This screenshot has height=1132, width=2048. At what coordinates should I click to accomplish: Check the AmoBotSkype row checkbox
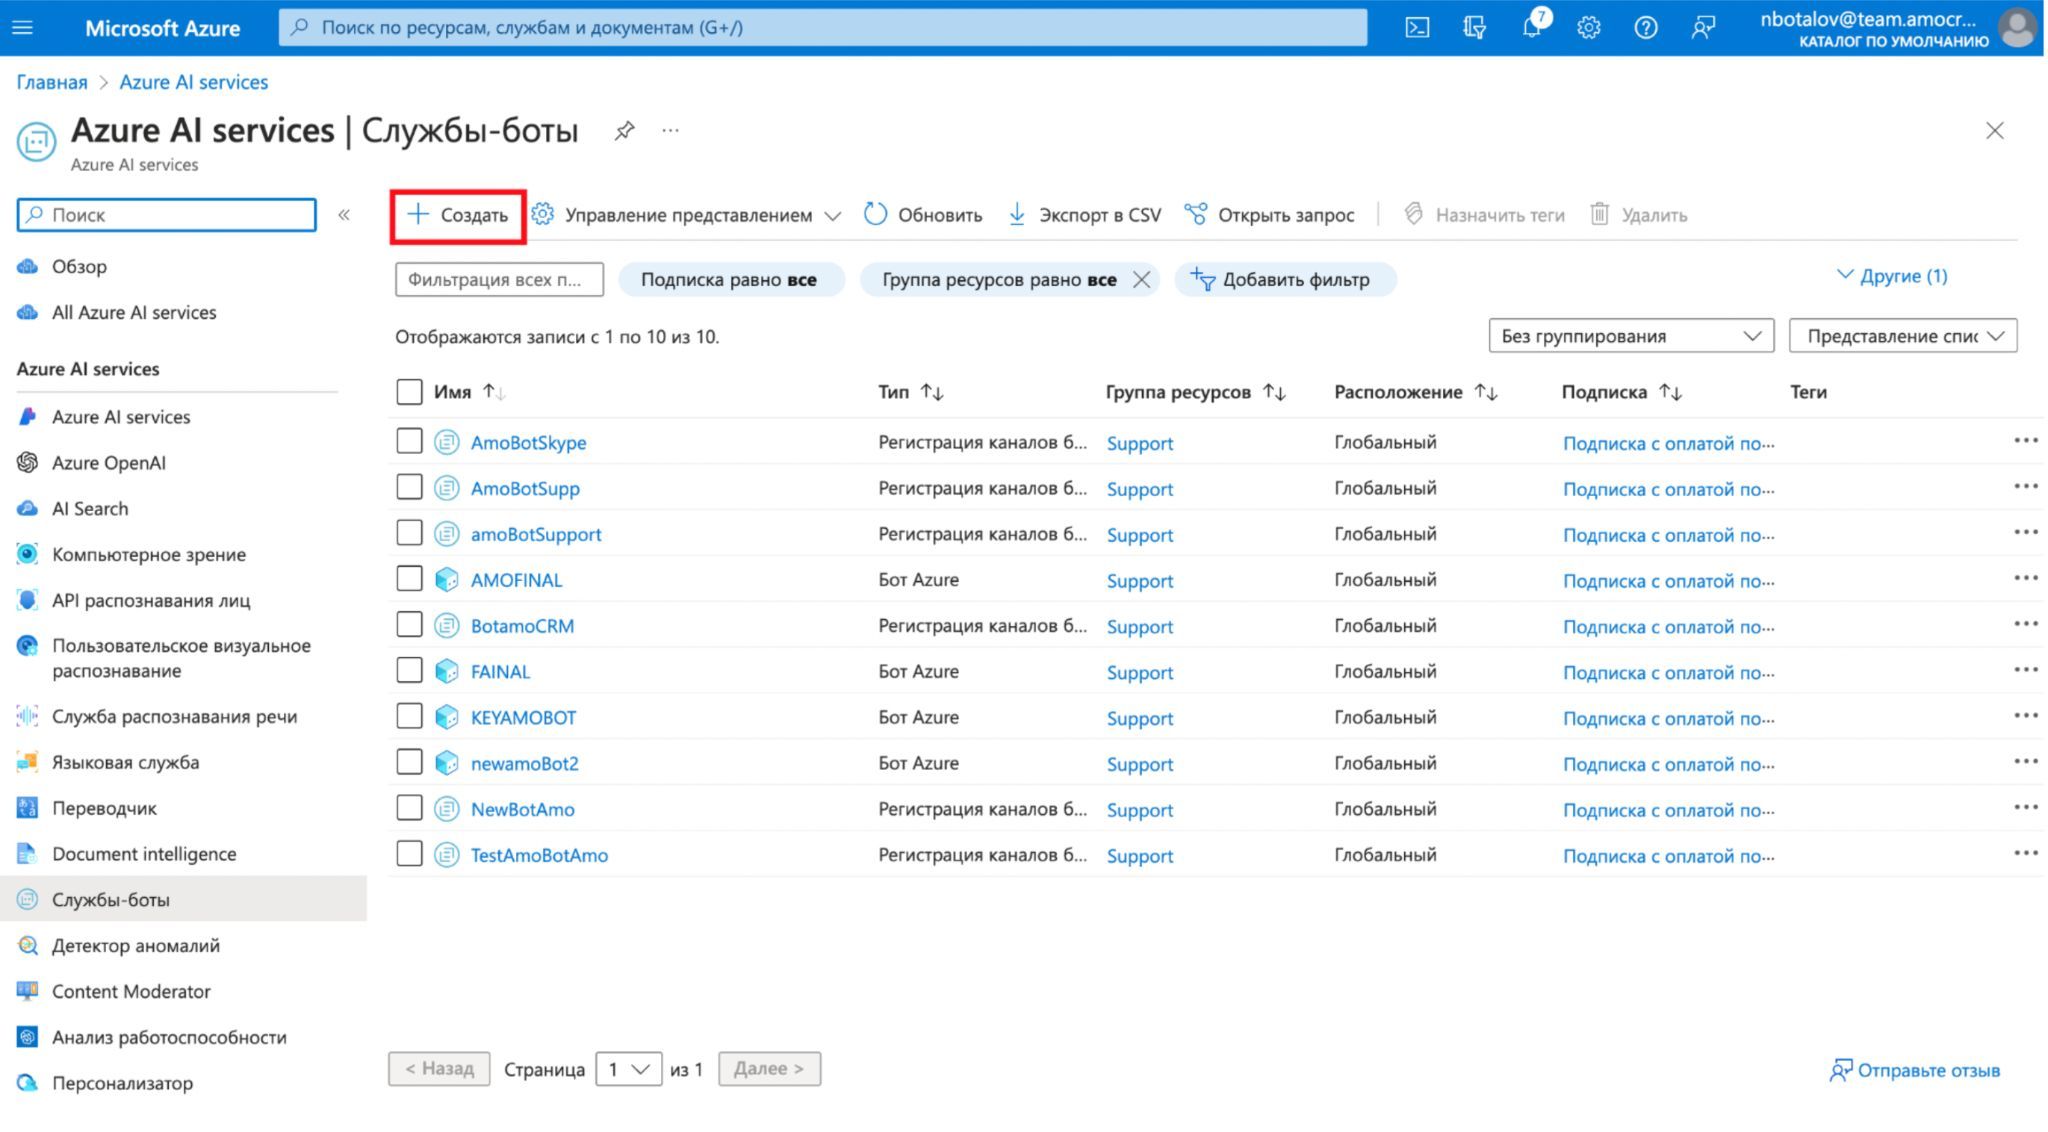pyautogui.click(x=409, y=441)
